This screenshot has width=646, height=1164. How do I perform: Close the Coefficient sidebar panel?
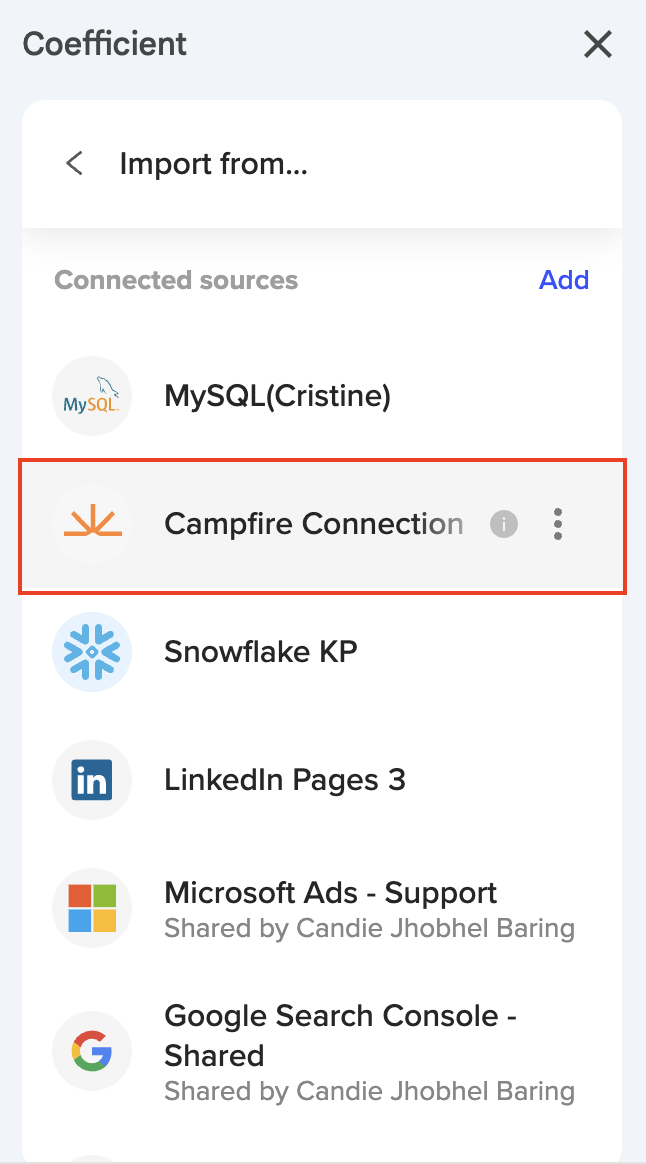point(598,44)
